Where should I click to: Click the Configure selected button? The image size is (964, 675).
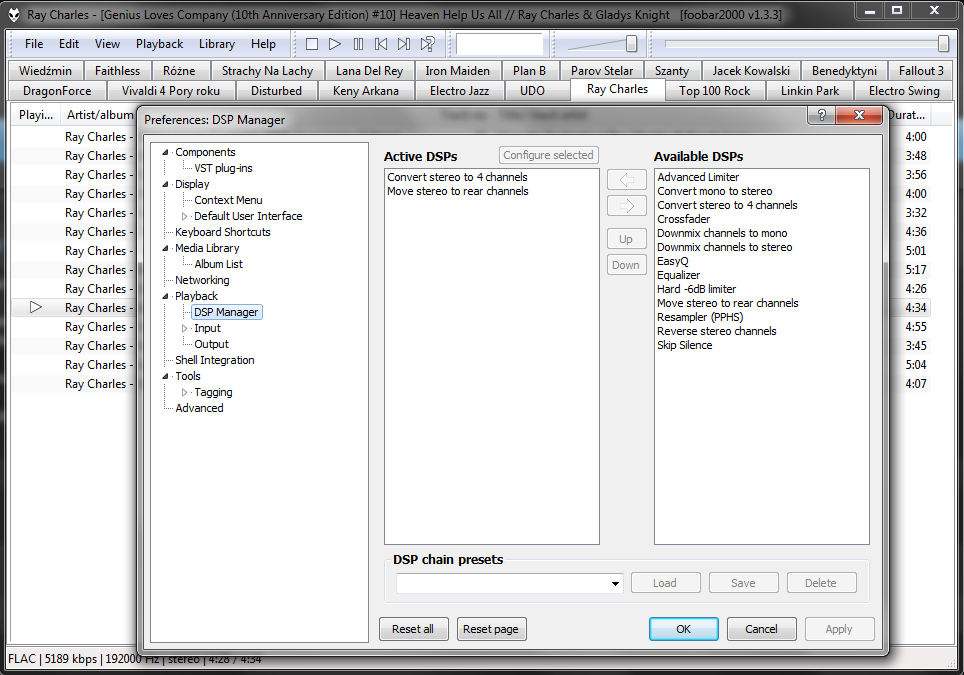coord(548,155)
